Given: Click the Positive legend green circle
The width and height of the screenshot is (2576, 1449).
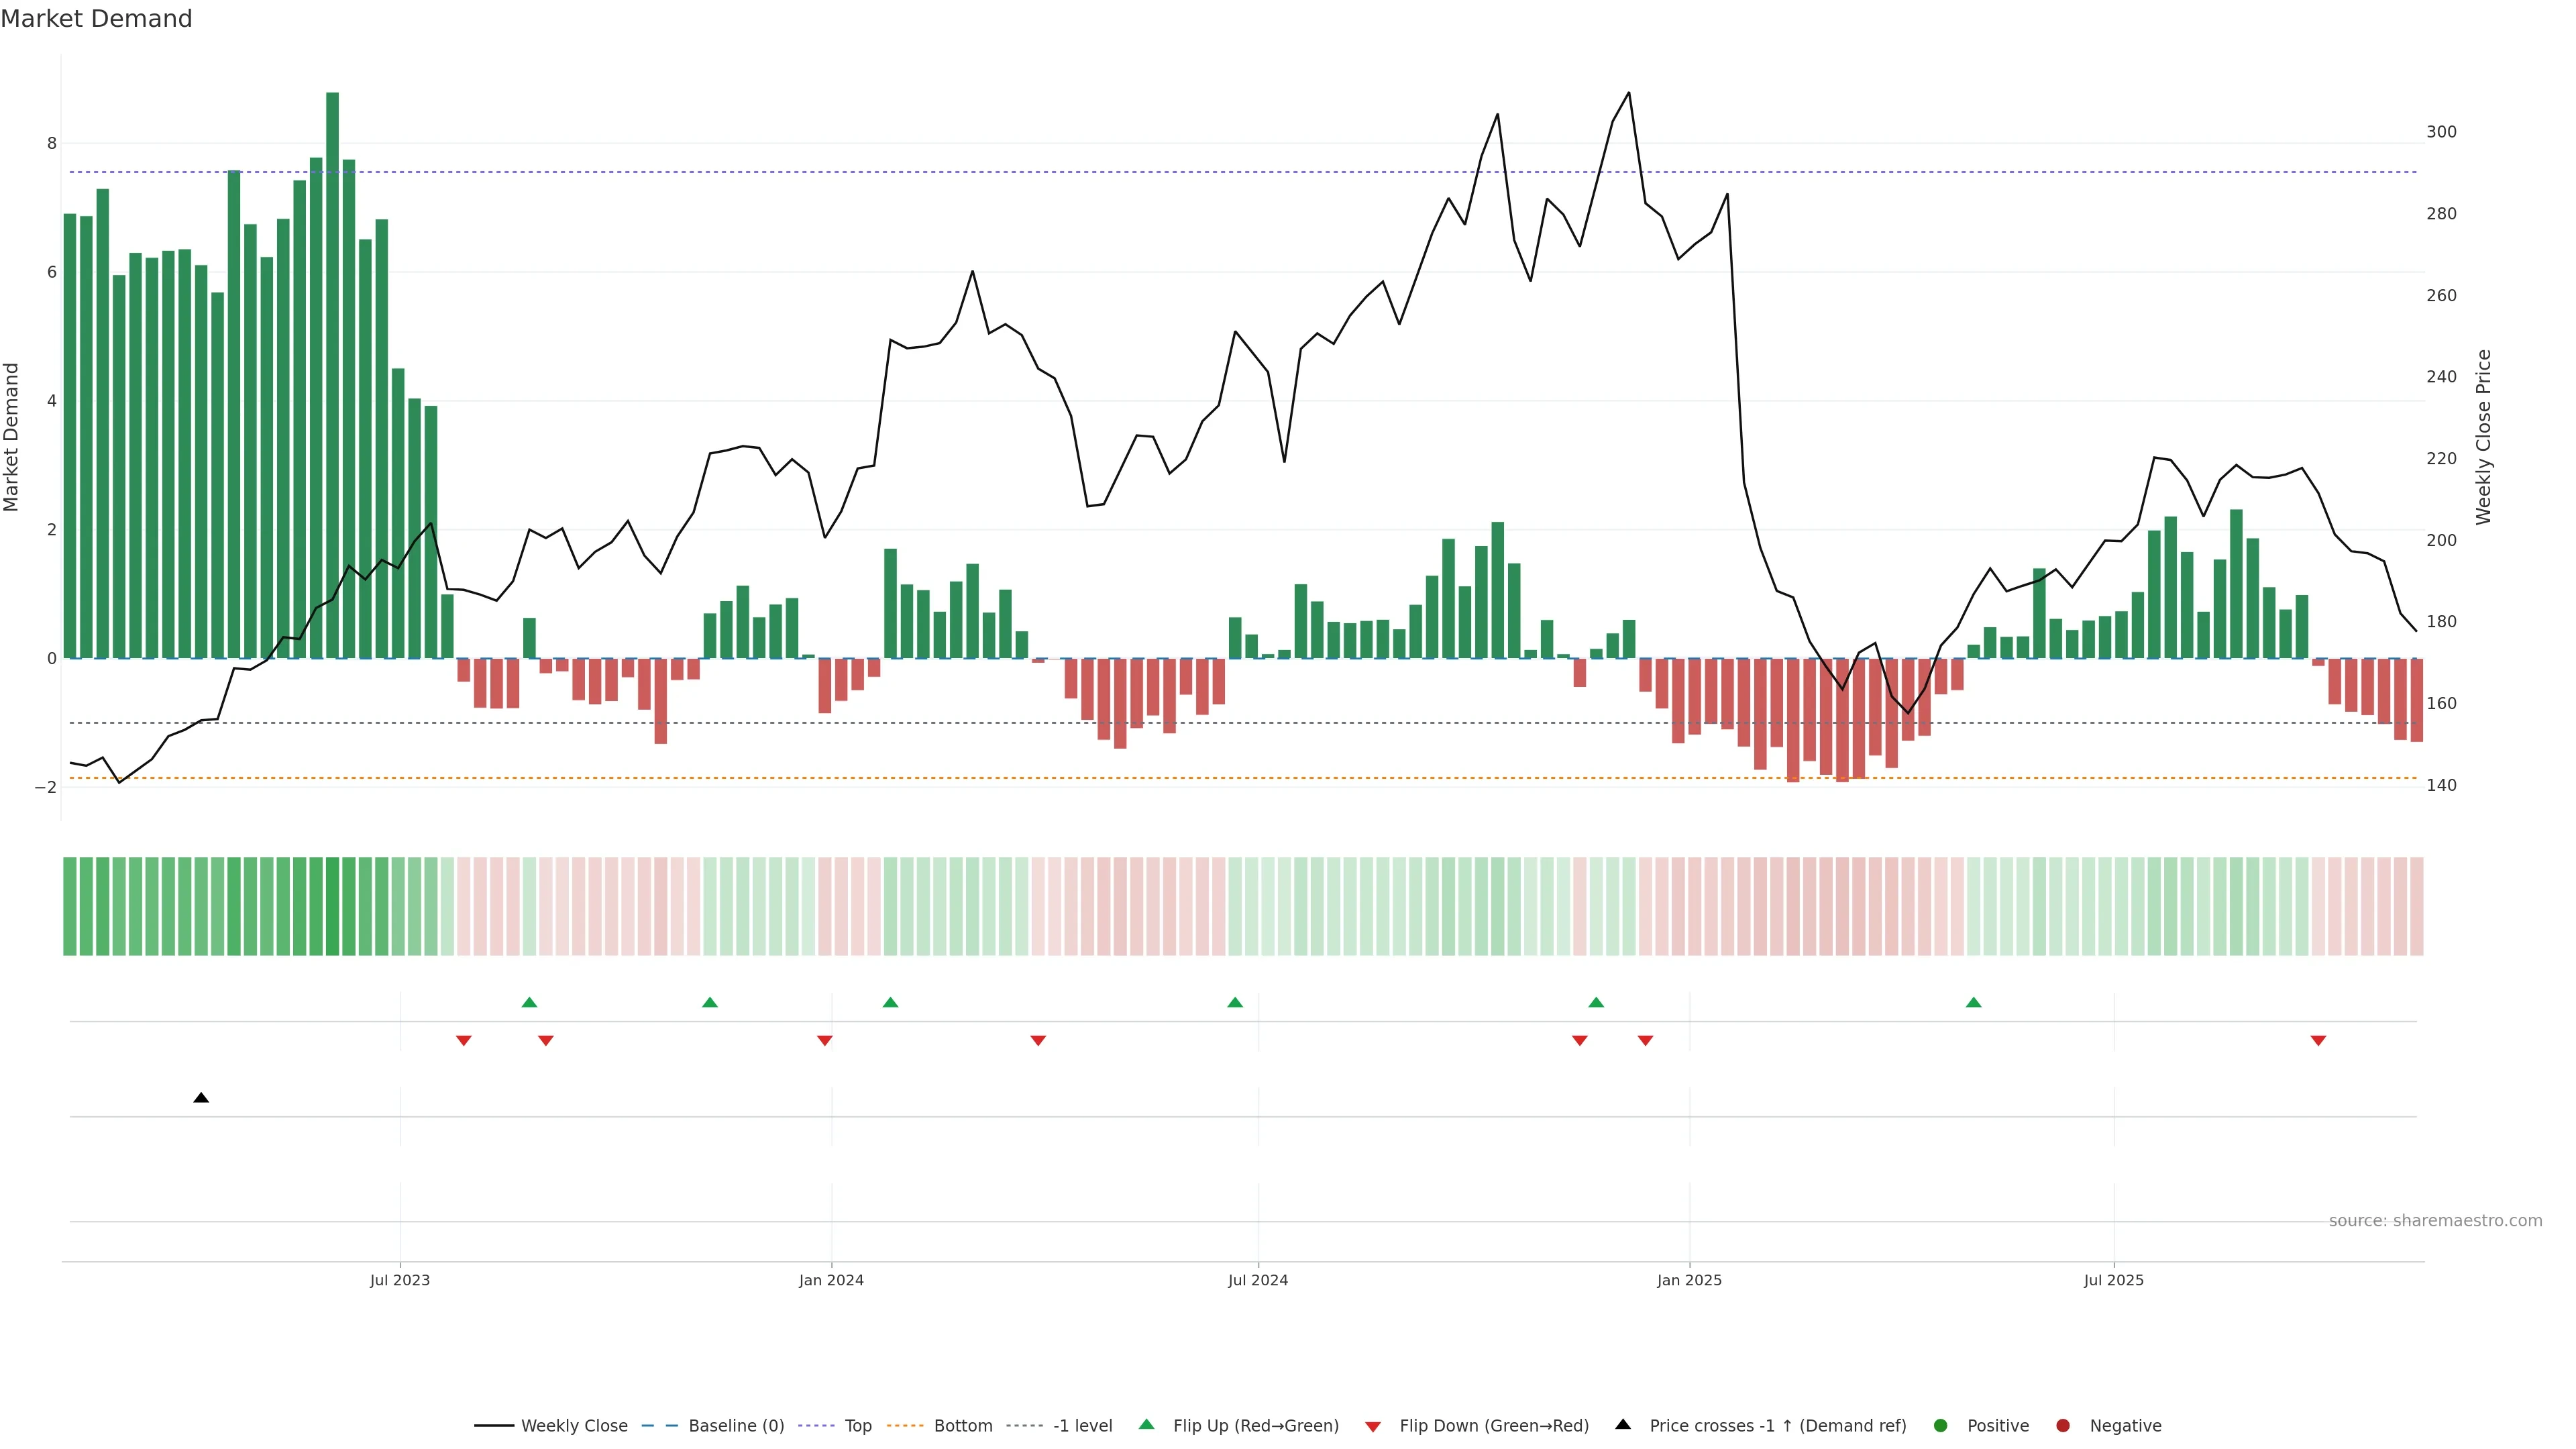Looking at the screenshot, I should [x=1940, y=1425].
